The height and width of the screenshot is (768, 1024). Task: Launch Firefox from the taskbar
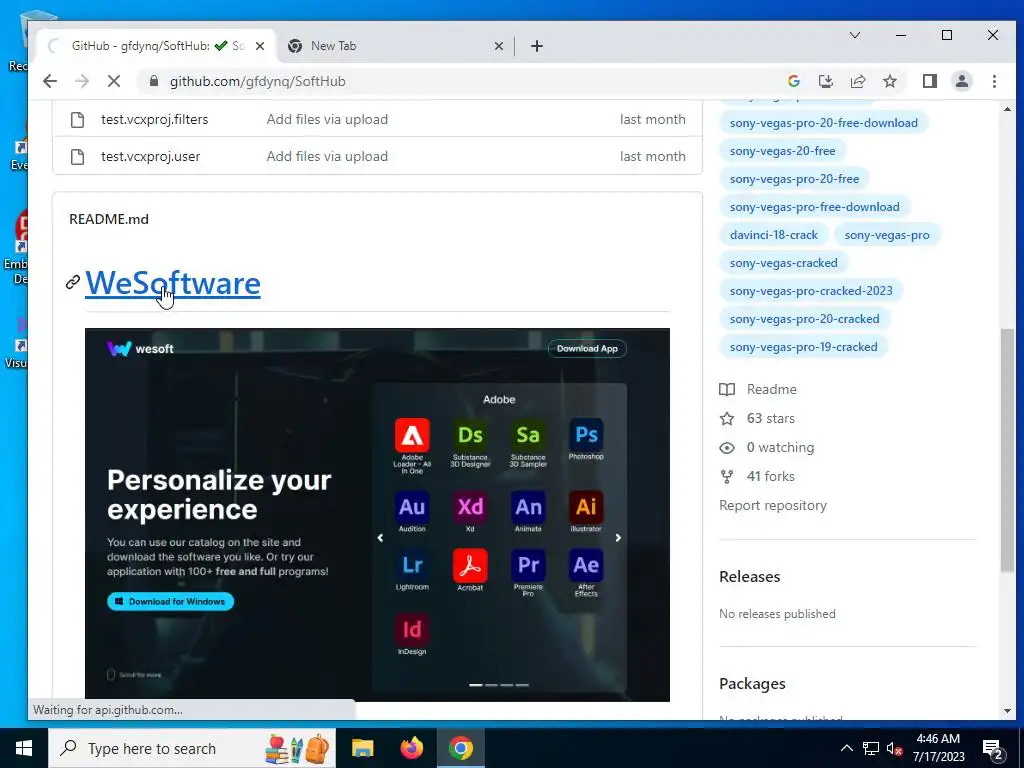coord(411,748)
